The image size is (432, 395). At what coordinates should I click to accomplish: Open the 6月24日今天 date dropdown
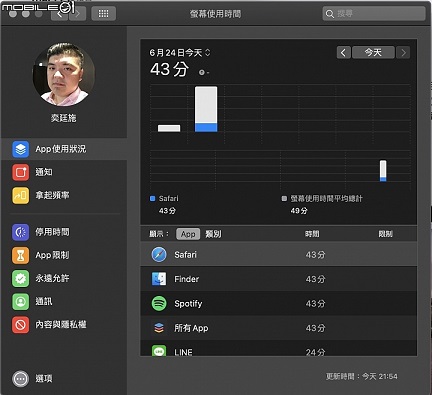pyautogui.click(x=180, y=53)
